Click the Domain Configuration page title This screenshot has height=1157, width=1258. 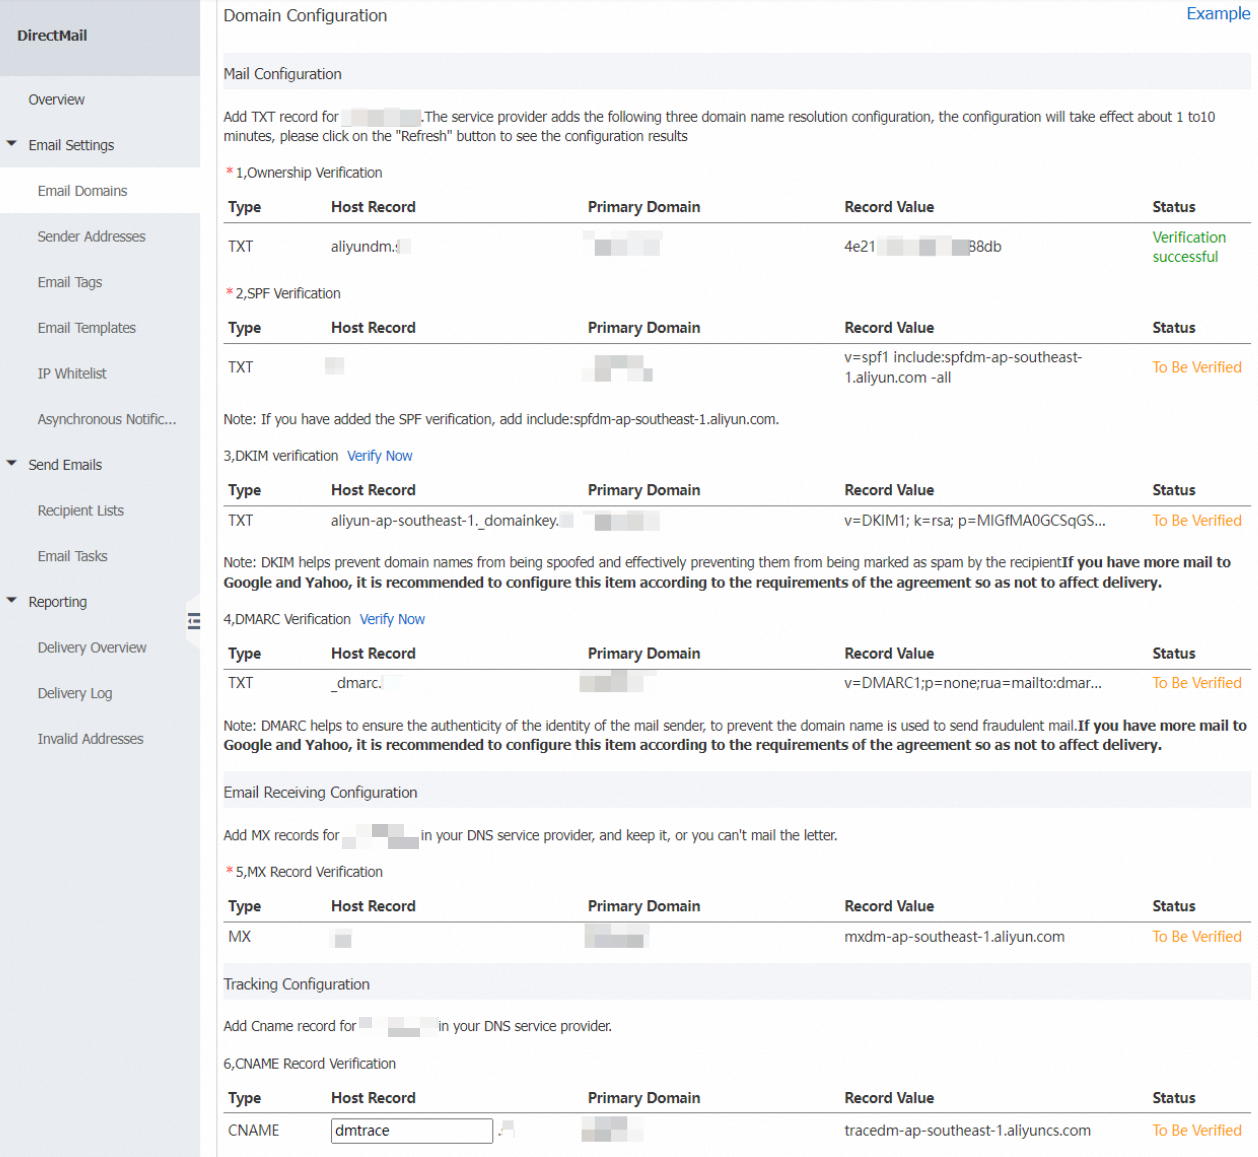(305, 16)
